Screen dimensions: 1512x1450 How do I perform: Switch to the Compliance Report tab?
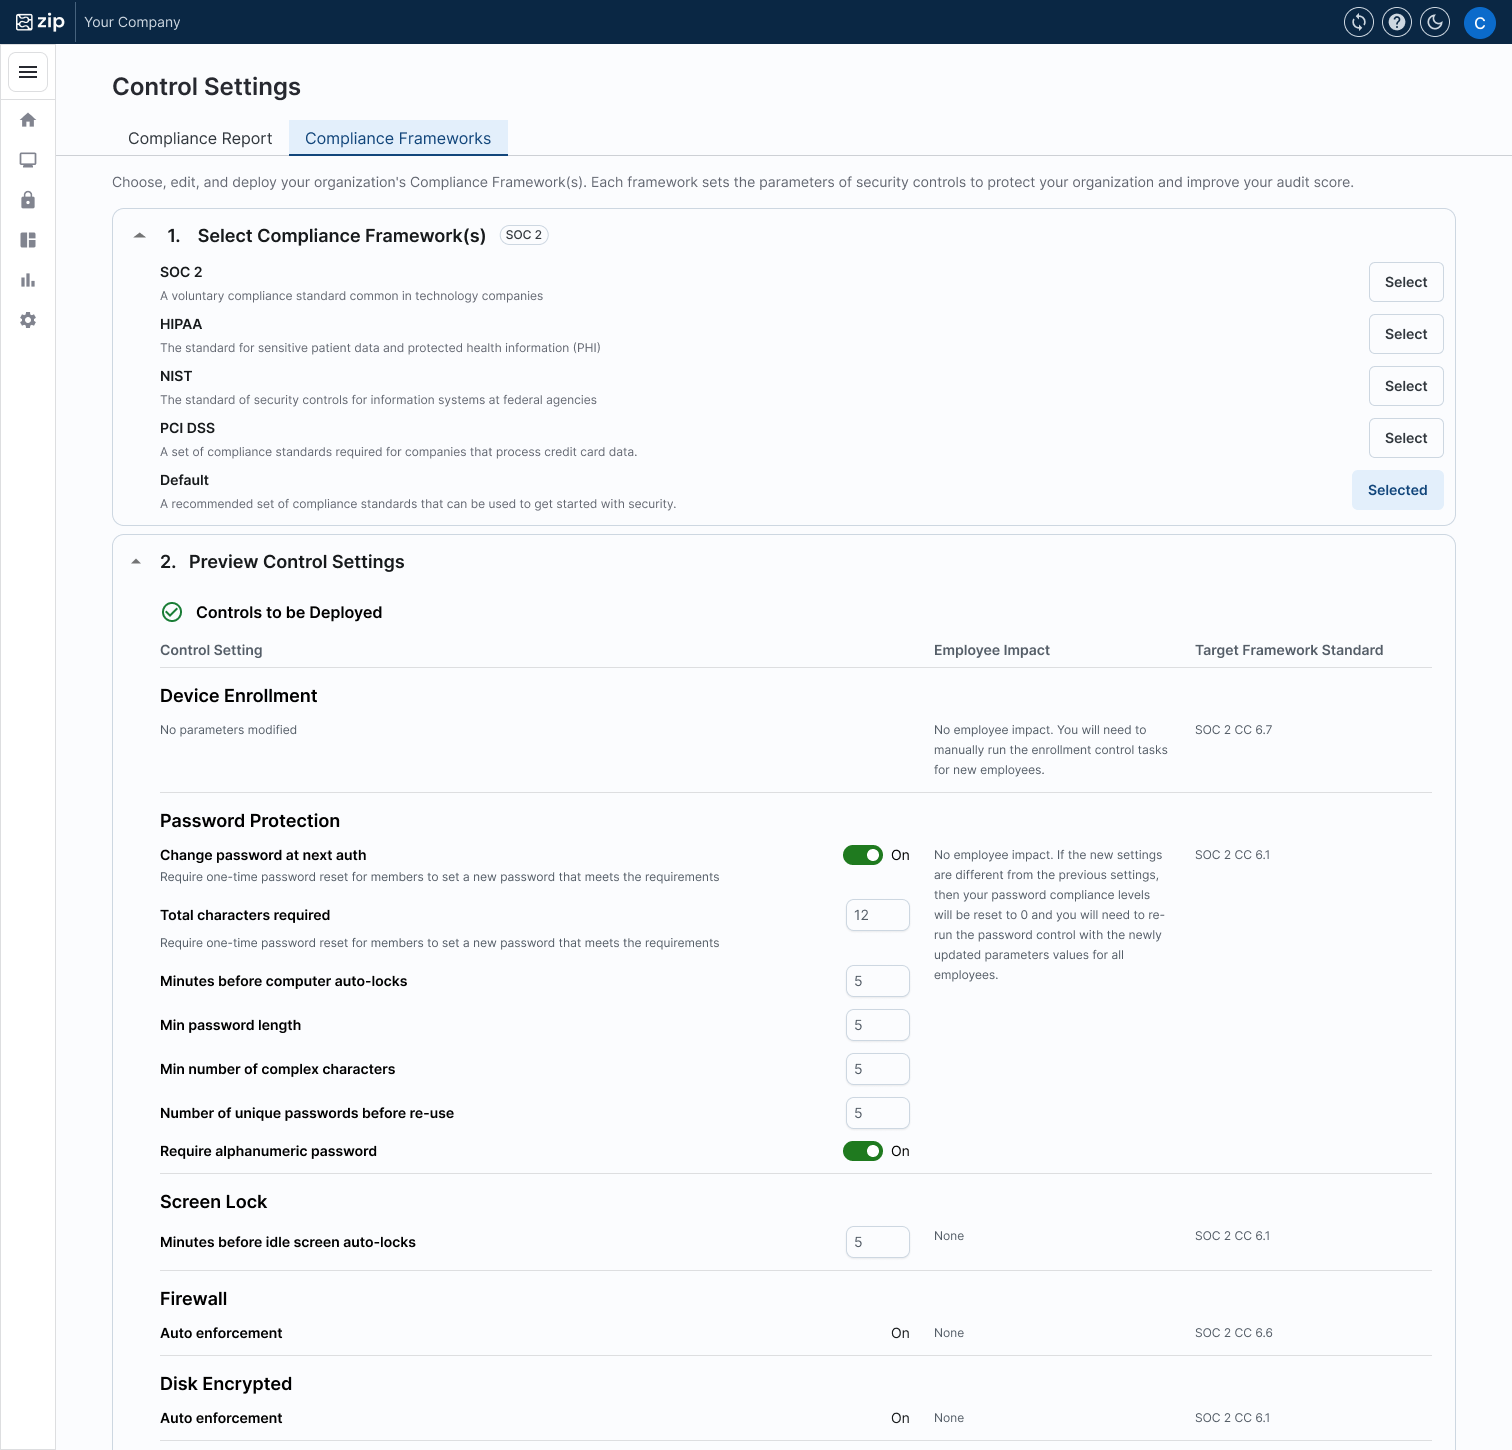[200, 138]
